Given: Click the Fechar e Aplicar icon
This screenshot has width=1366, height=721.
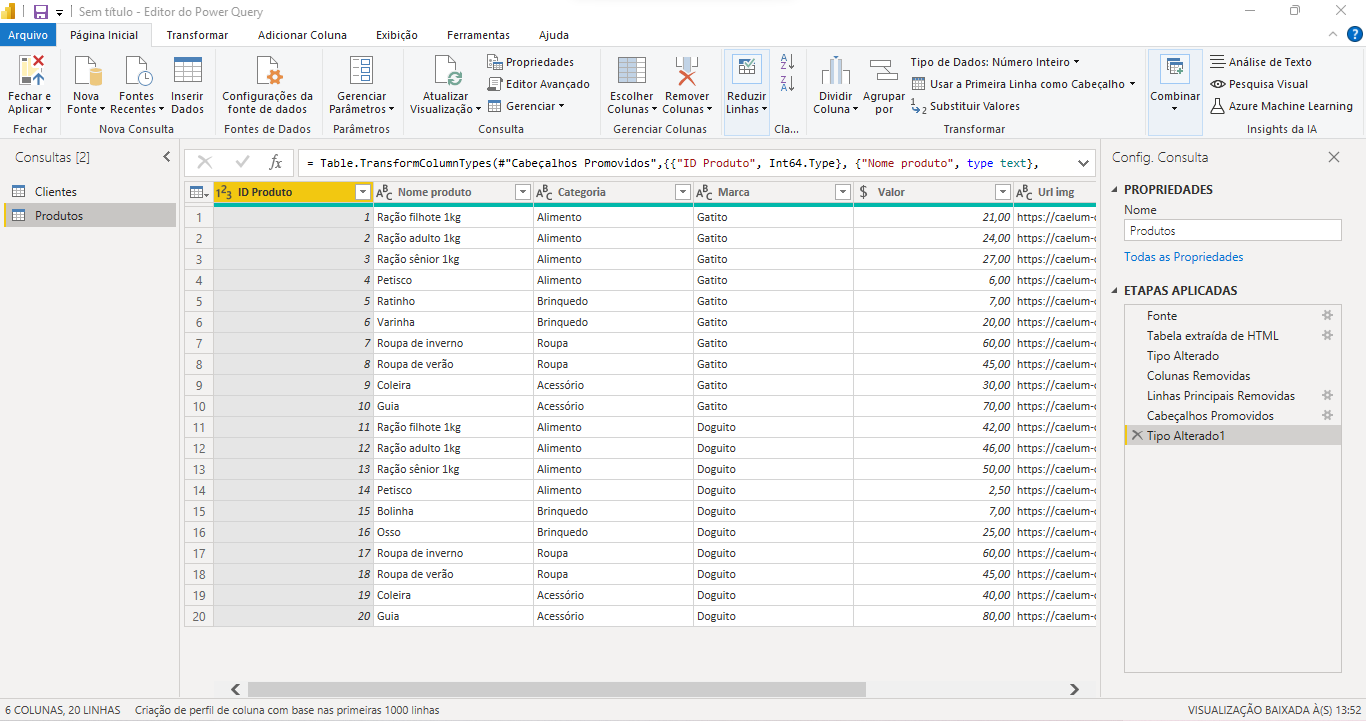Looking at the screenshot, I should [30, 72].
